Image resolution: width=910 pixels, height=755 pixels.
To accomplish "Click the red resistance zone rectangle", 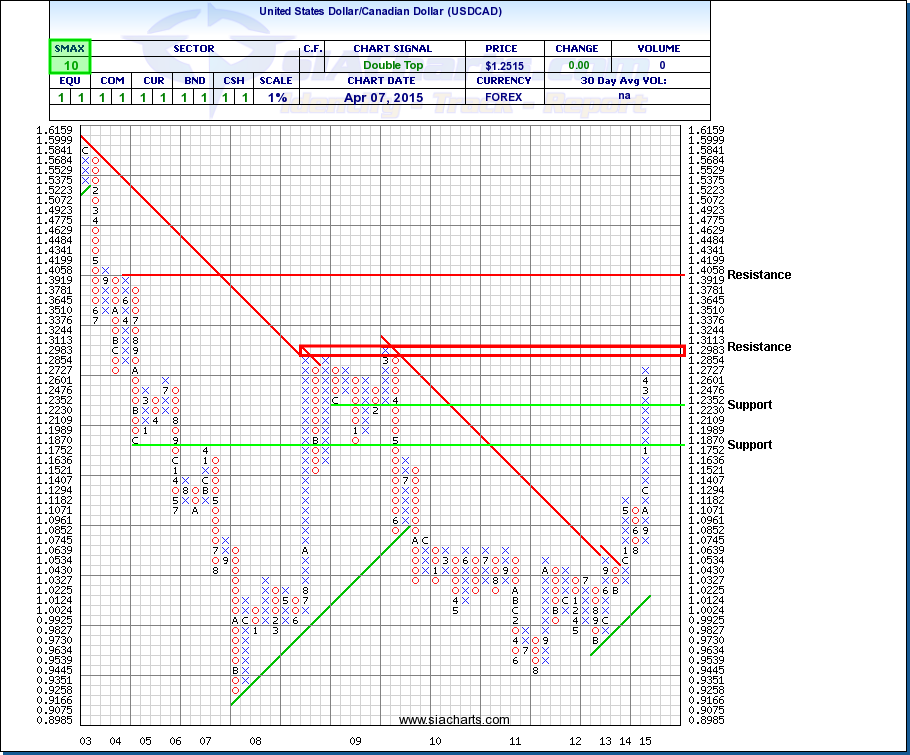I will tap(492, 350).
